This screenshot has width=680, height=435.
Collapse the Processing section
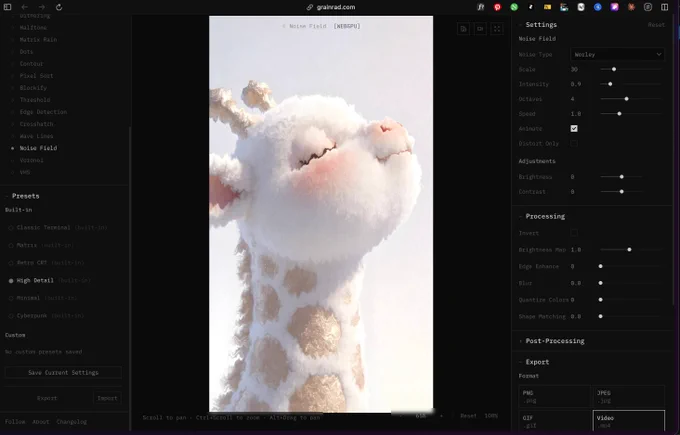[542, 216]
